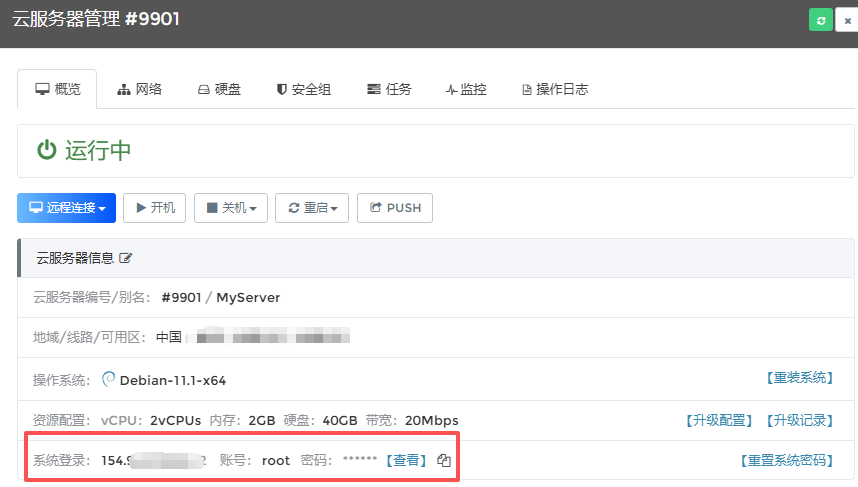
Task: Open the 硬盘 tab
Action: tap(219, 89)
